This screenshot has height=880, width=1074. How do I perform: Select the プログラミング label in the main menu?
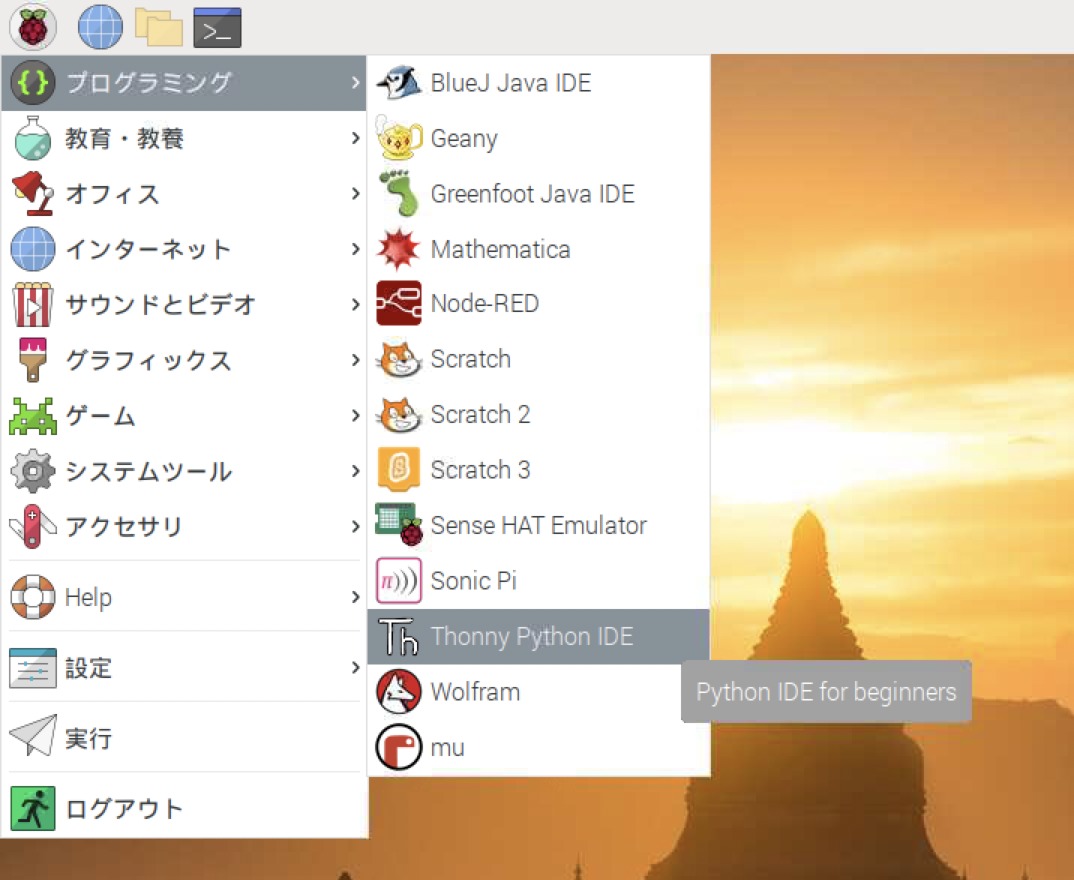(x=149, y=83)
